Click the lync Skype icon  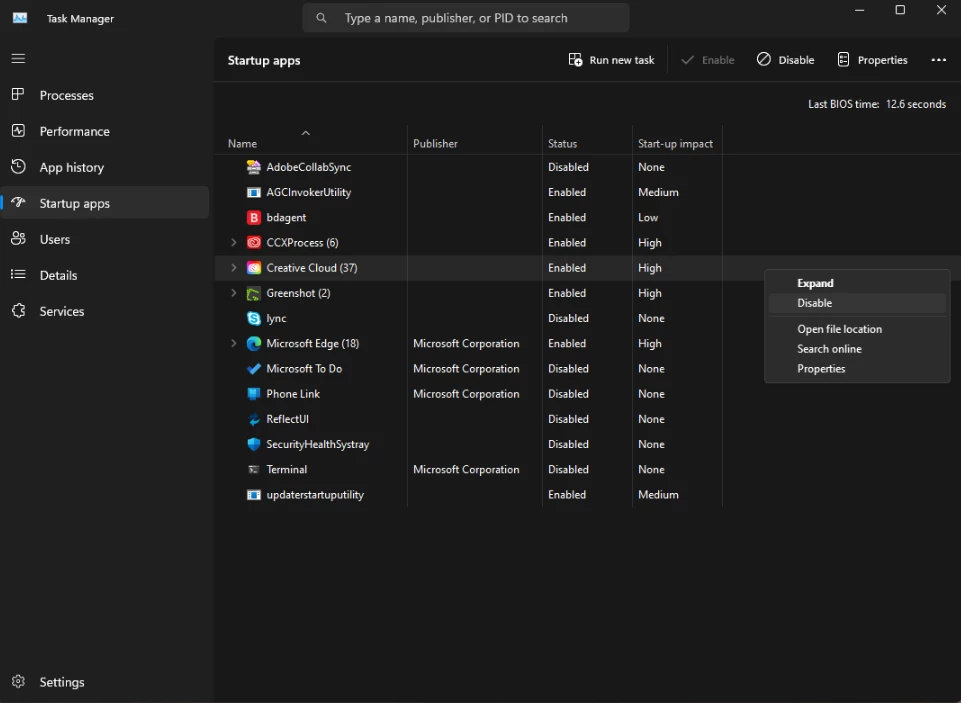coord(253,318)
